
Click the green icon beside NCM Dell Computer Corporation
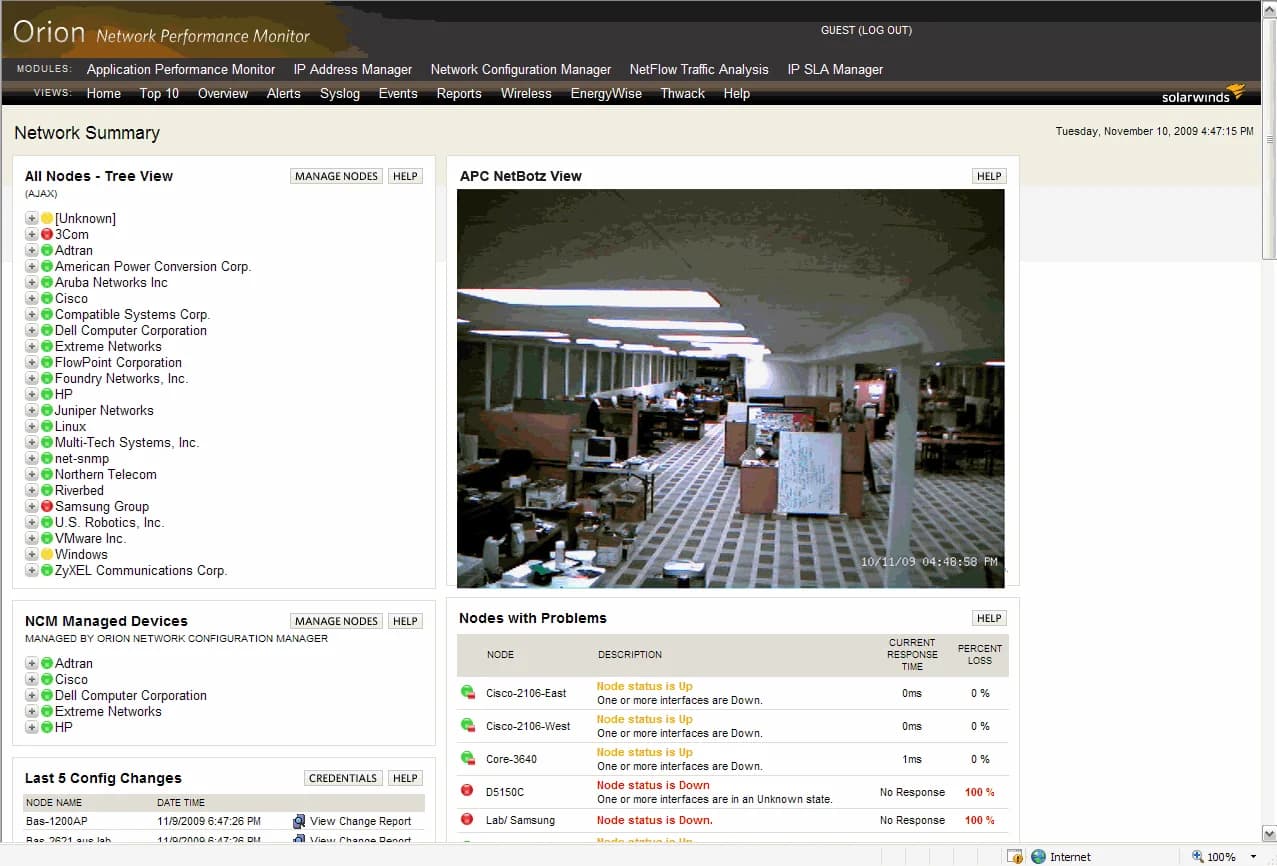pos(47,695)
